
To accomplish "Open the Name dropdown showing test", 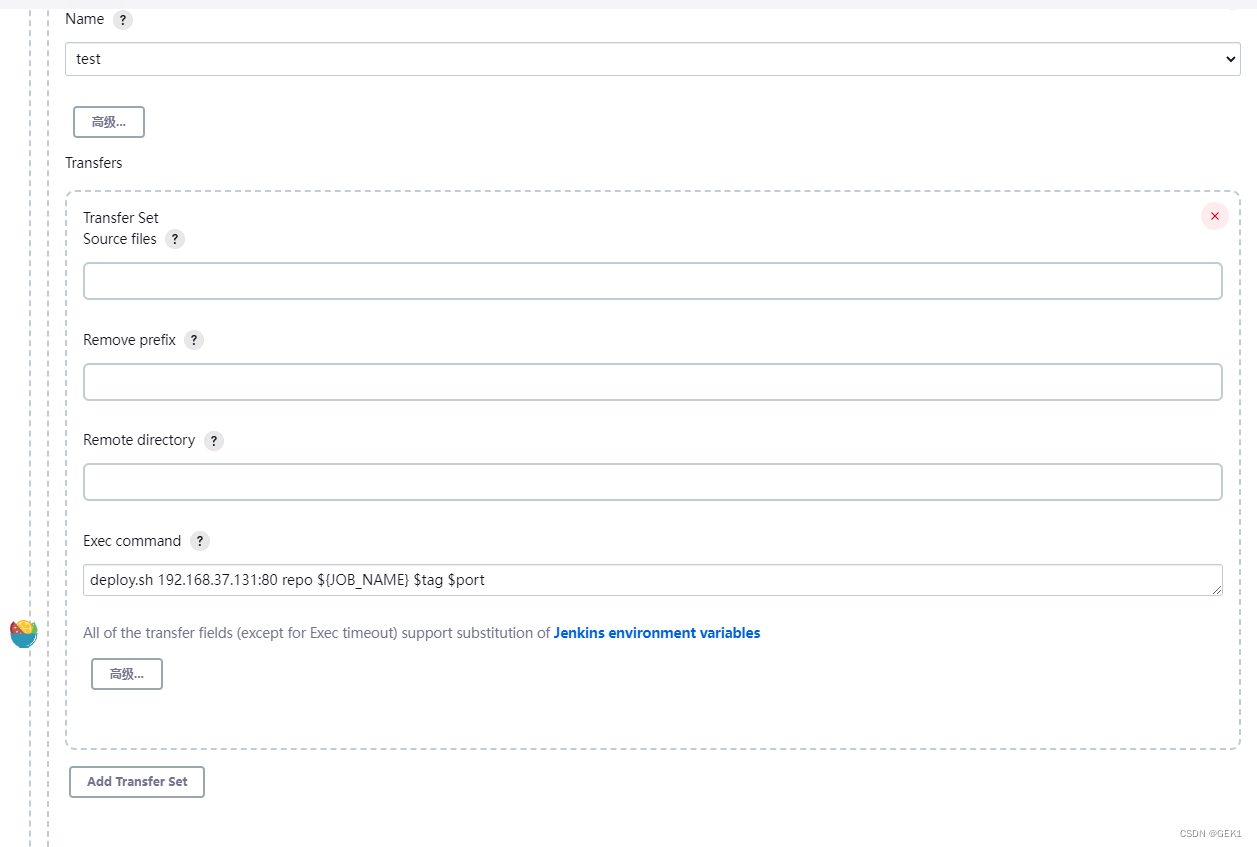I will (x=653, y=59).
